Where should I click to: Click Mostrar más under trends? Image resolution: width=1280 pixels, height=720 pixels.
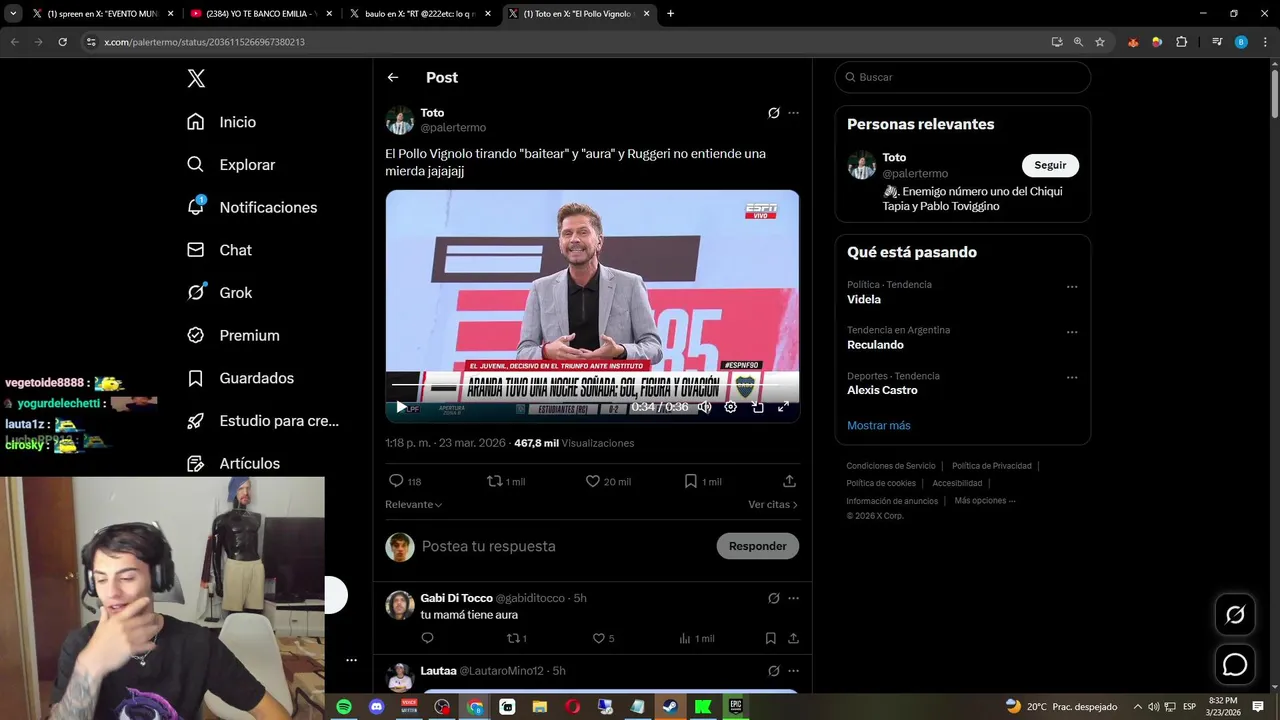pyautogui.click(x=879, y=425)
